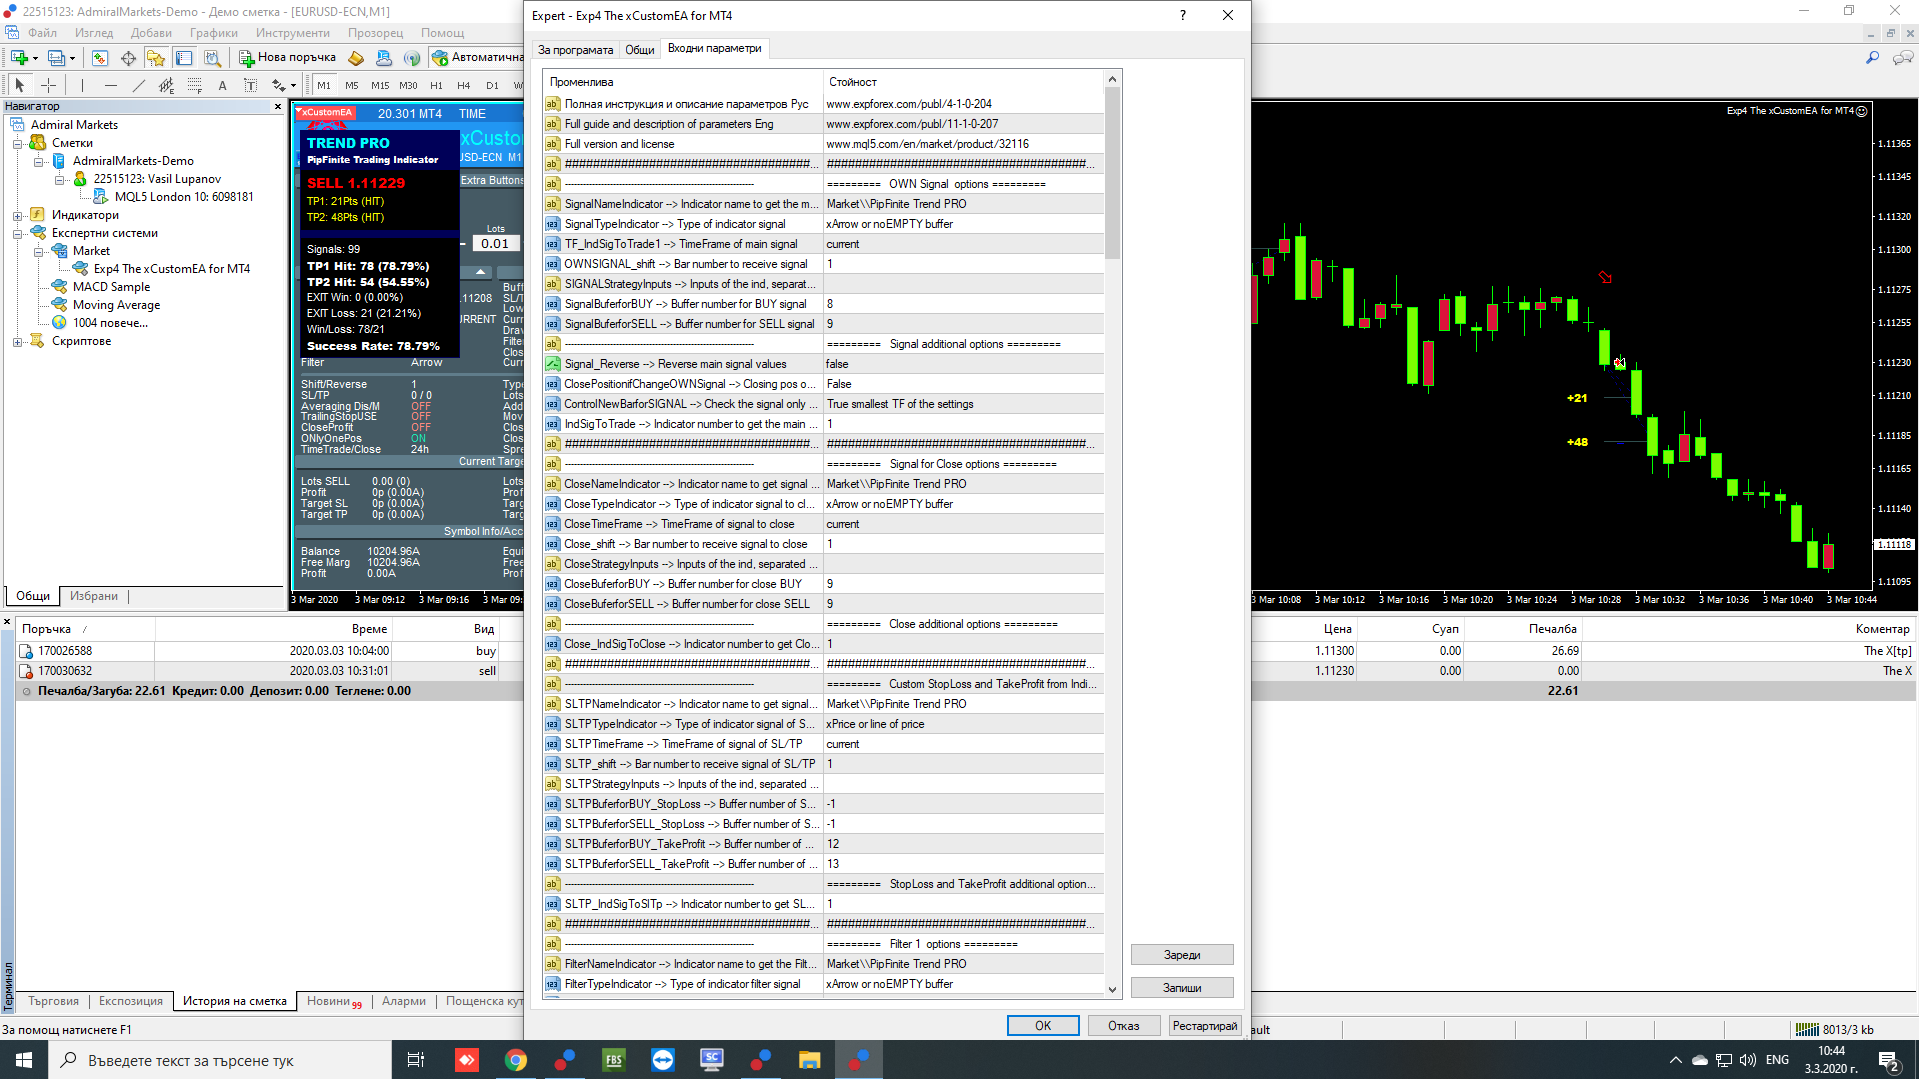Select the arrow cursor tool
This screenshot has height=1079, width=1919.
[x=19, y=85]
